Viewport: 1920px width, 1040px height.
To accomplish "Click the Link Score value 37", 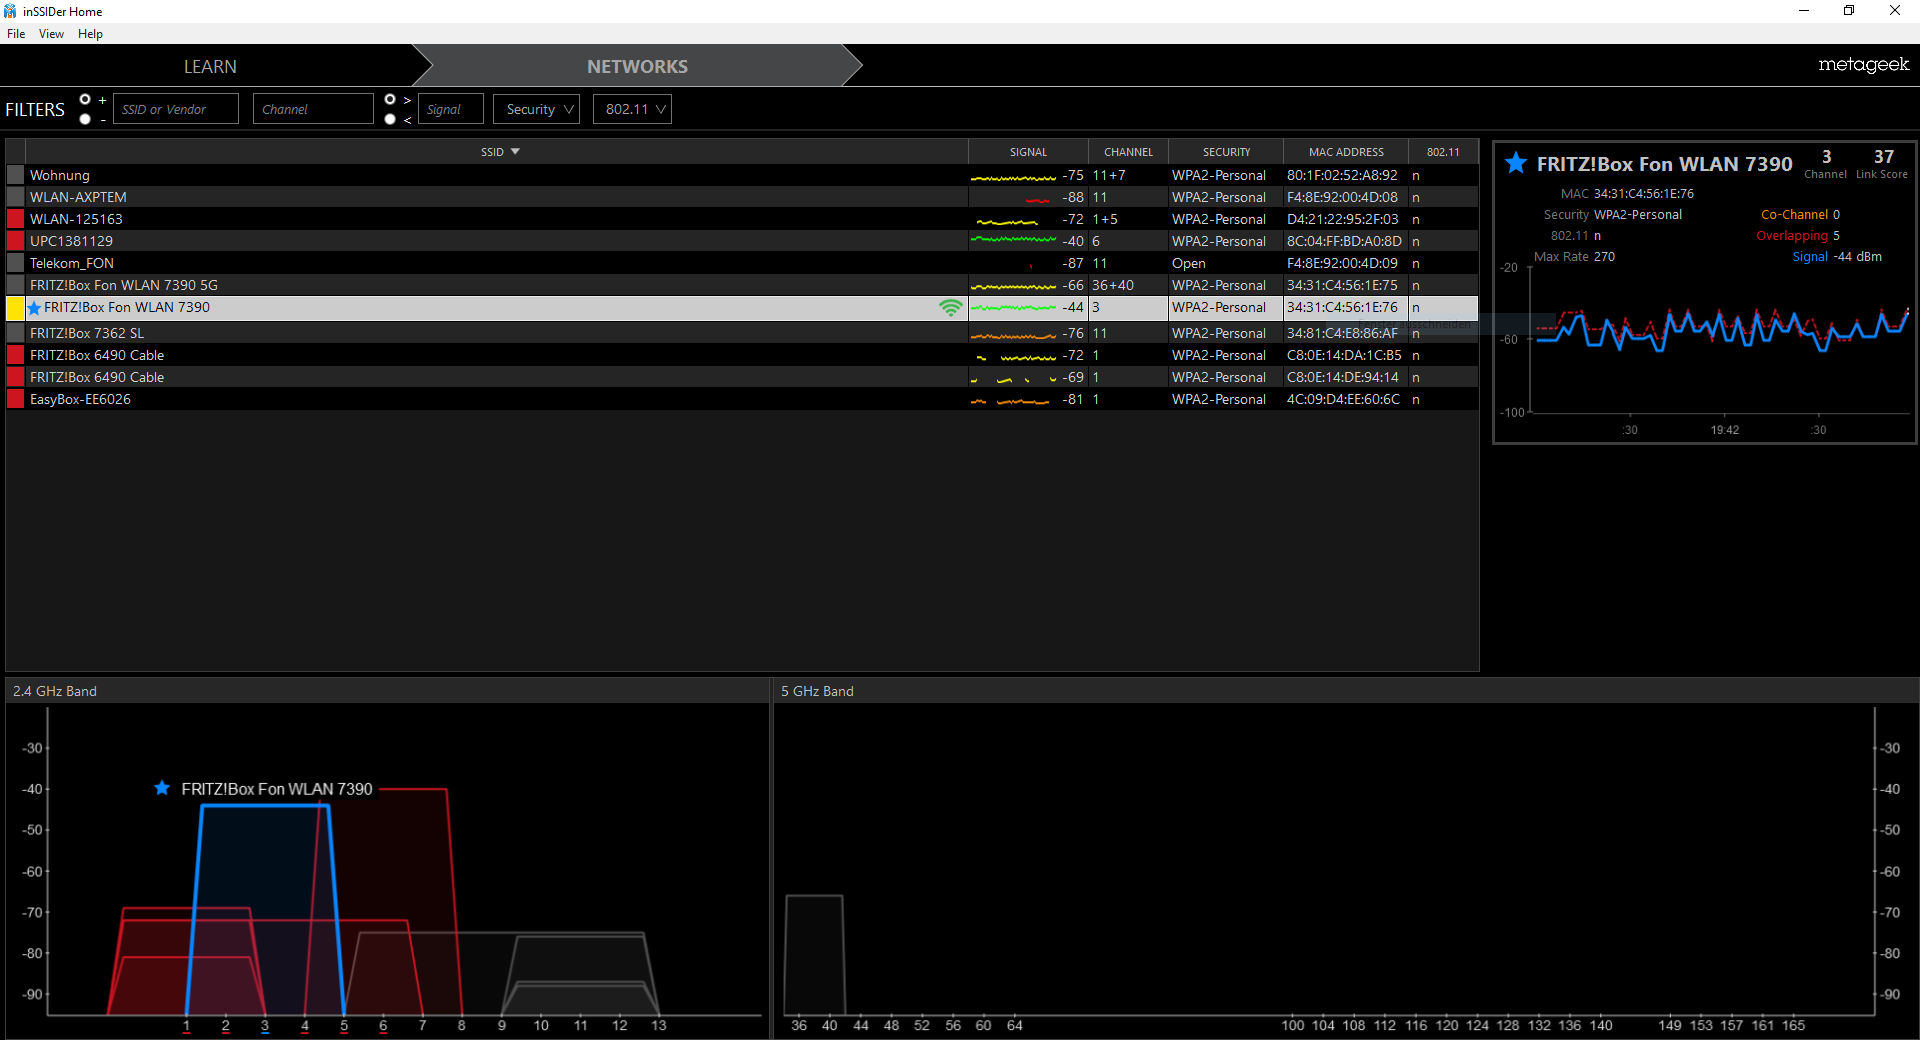I will [1883, 157].
